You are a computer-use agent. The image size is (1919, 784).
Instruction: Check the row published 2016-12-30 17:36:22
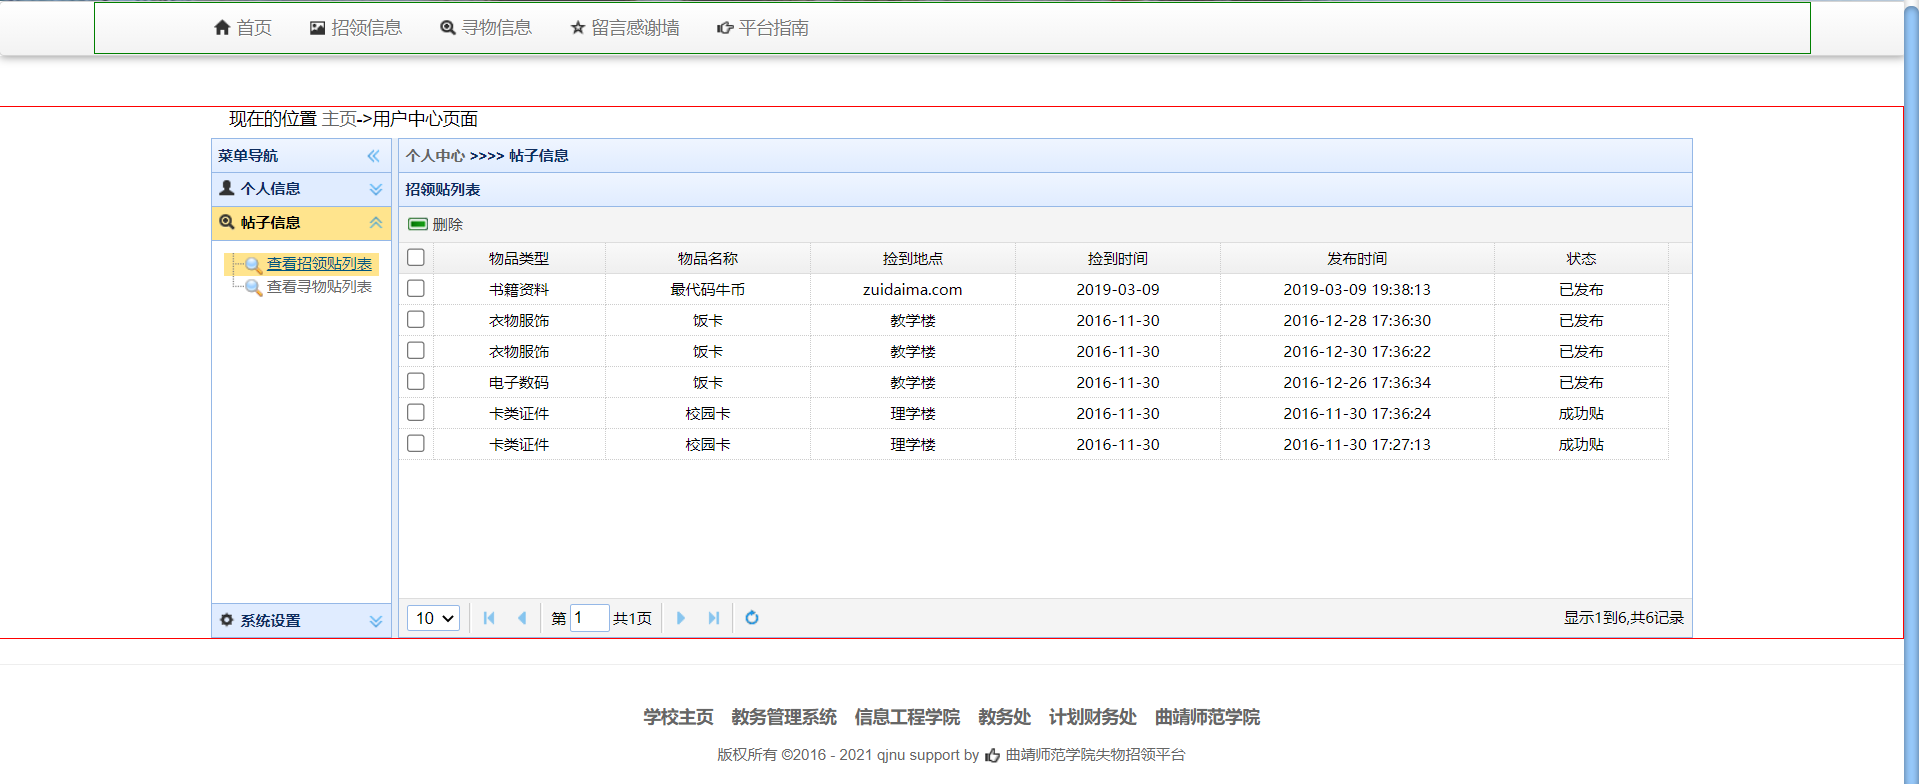[x=416, y=351]
